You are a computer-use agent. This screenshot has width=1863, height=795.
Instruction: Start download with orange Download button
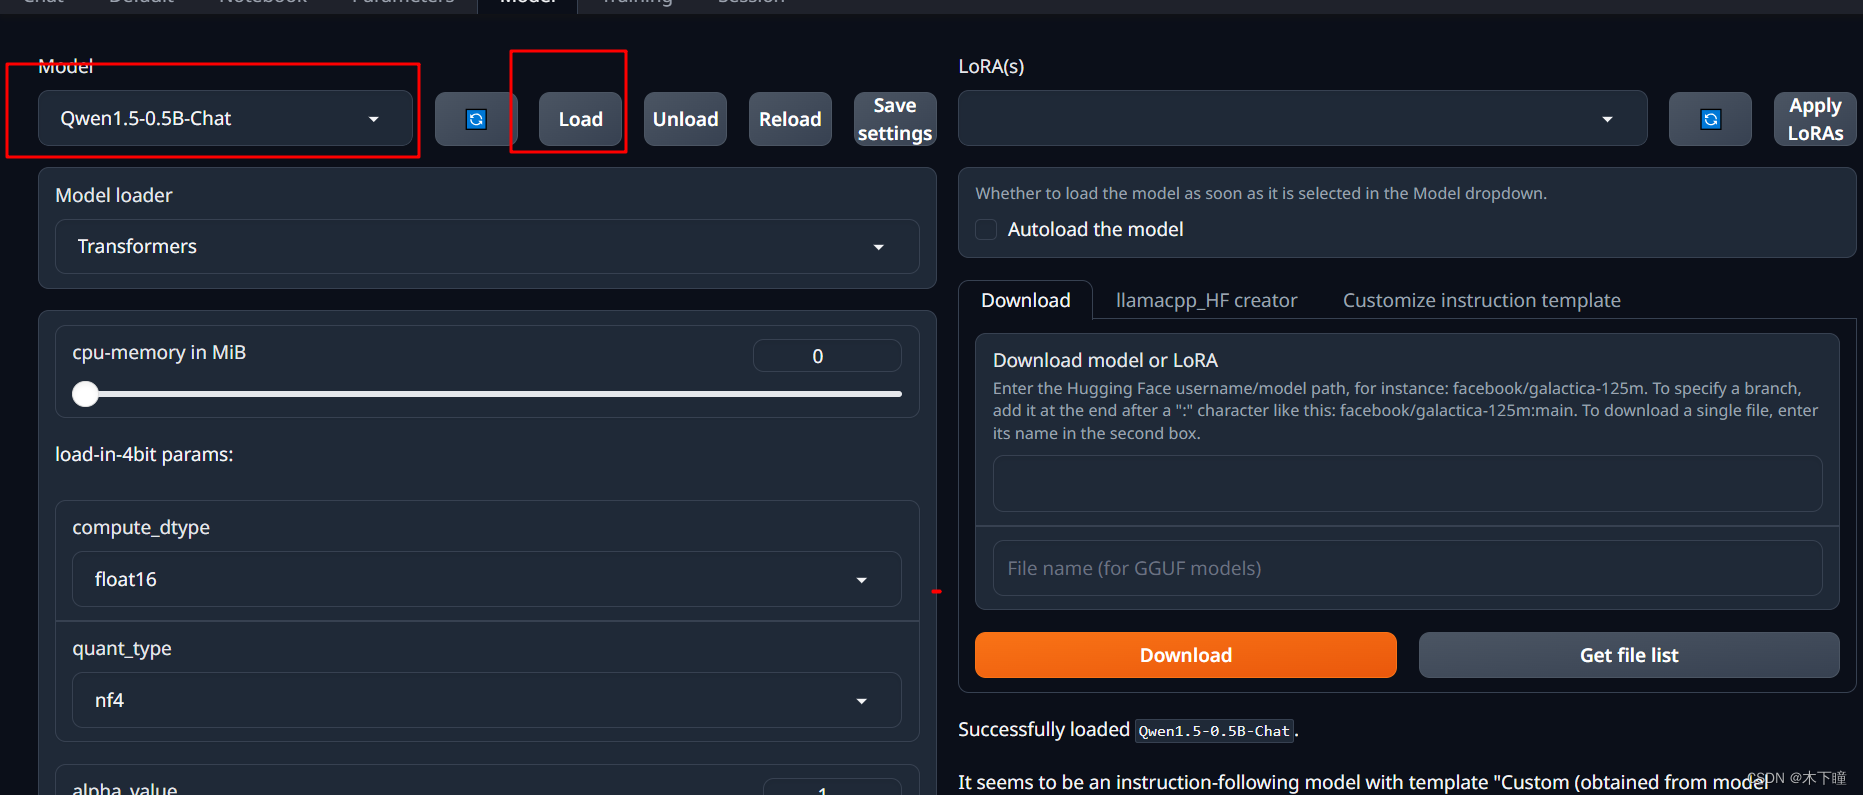1185,655
